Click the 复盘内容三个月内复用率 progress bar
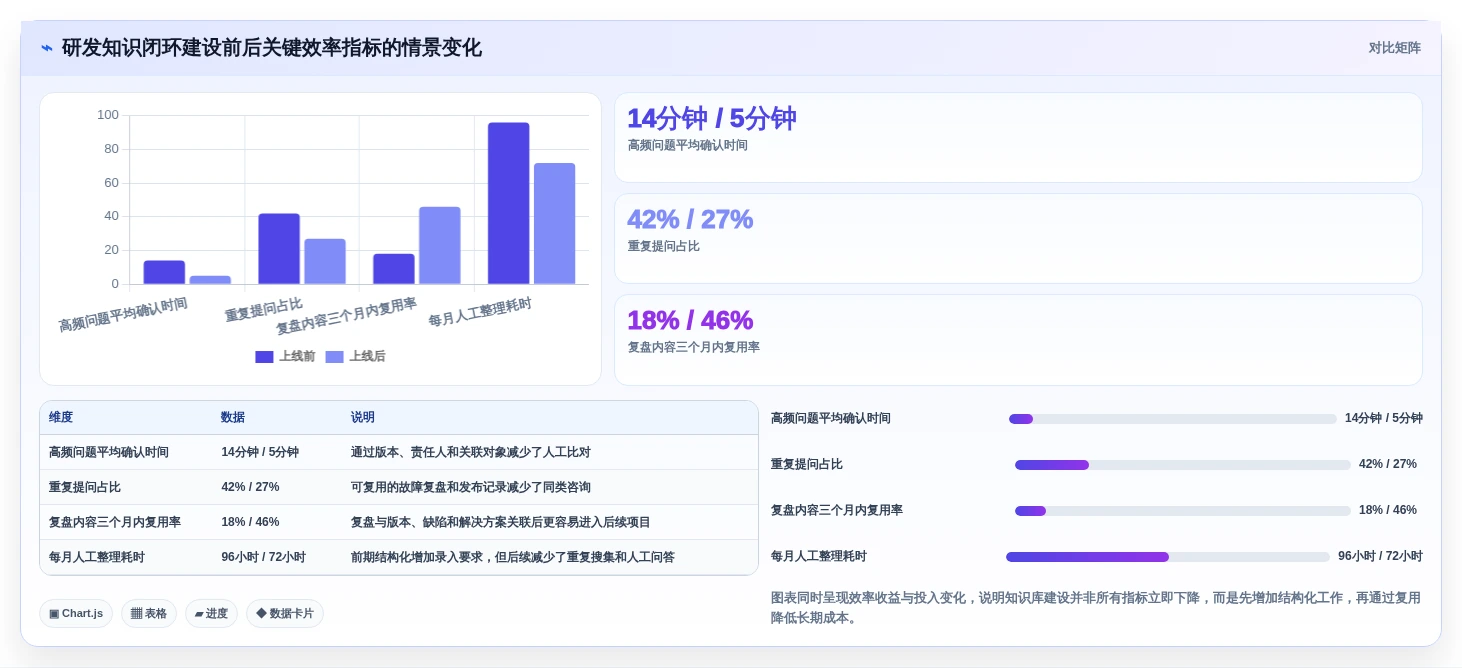 pyautogui.click(x=1182, y=511)
